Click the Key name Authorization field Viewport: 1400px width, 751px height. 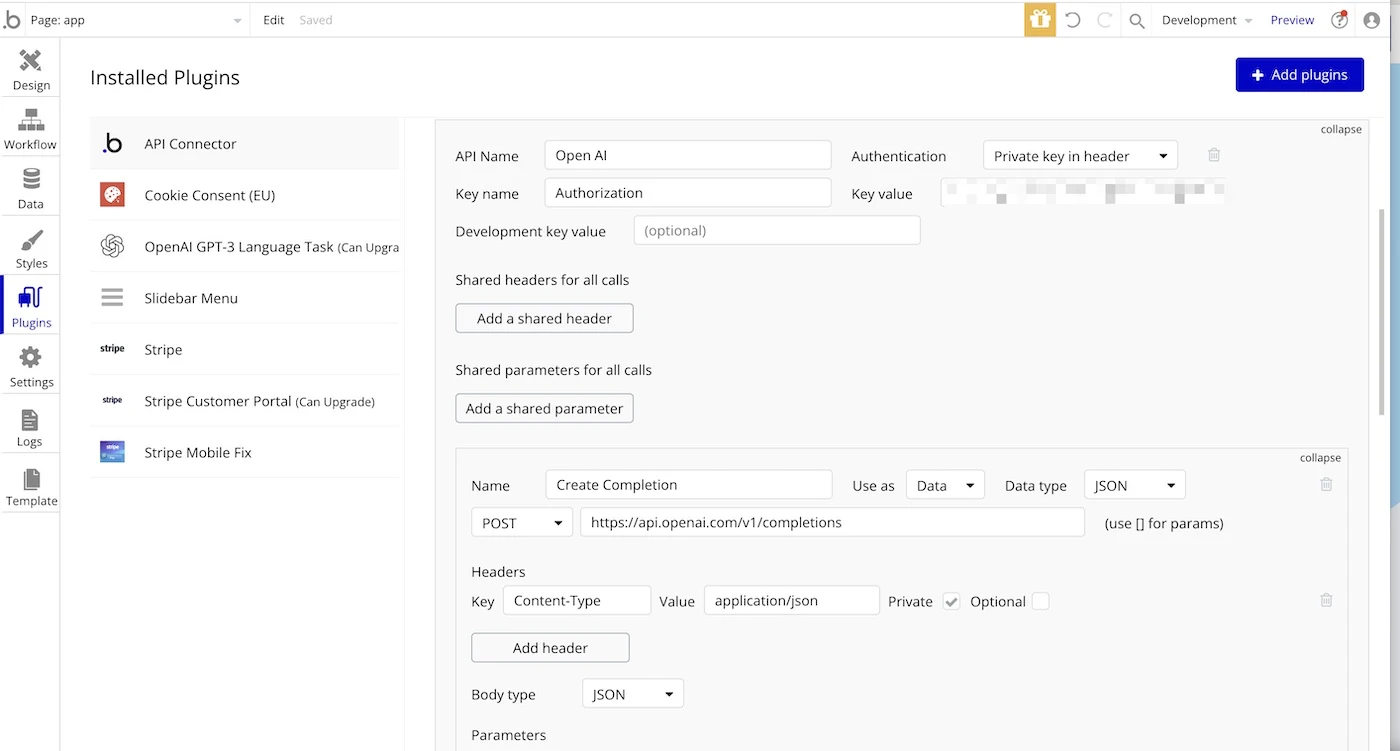[688, 193]
